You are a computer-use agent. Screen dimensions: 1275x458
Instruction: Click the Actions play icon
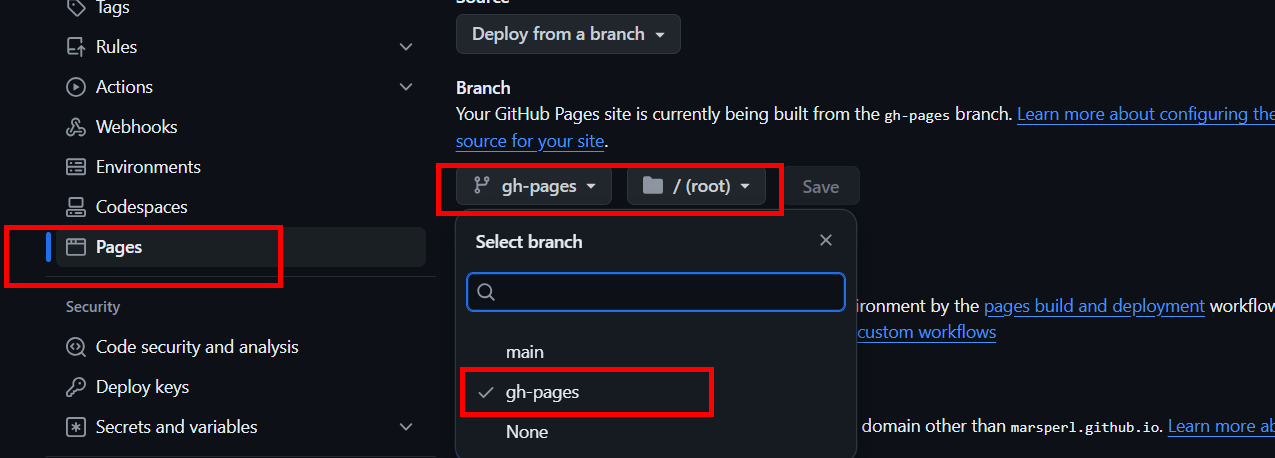(x=75, y=87)
